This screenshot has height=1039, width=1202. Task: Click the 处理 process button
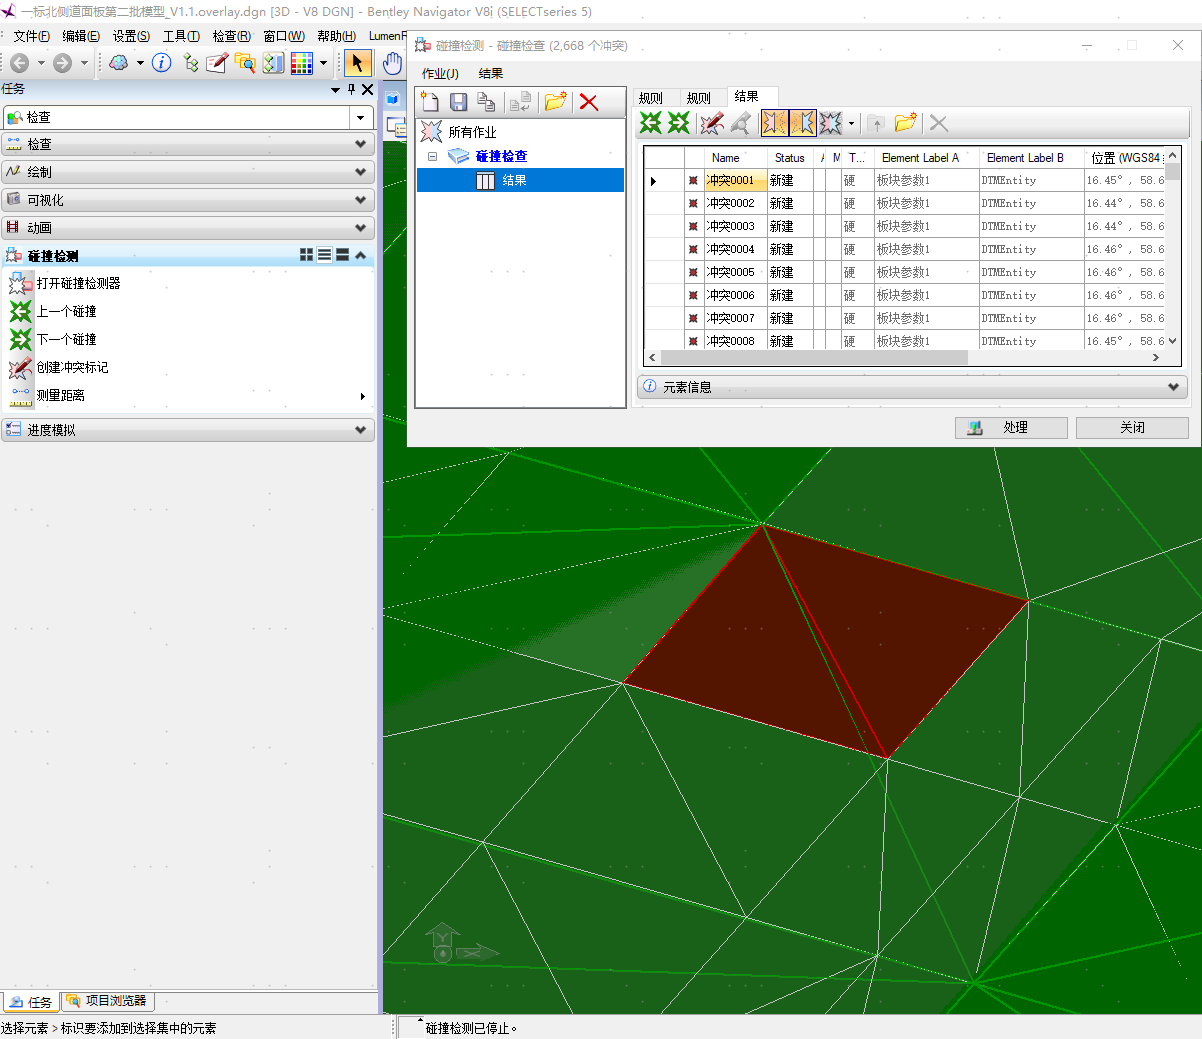[1011, 427]
